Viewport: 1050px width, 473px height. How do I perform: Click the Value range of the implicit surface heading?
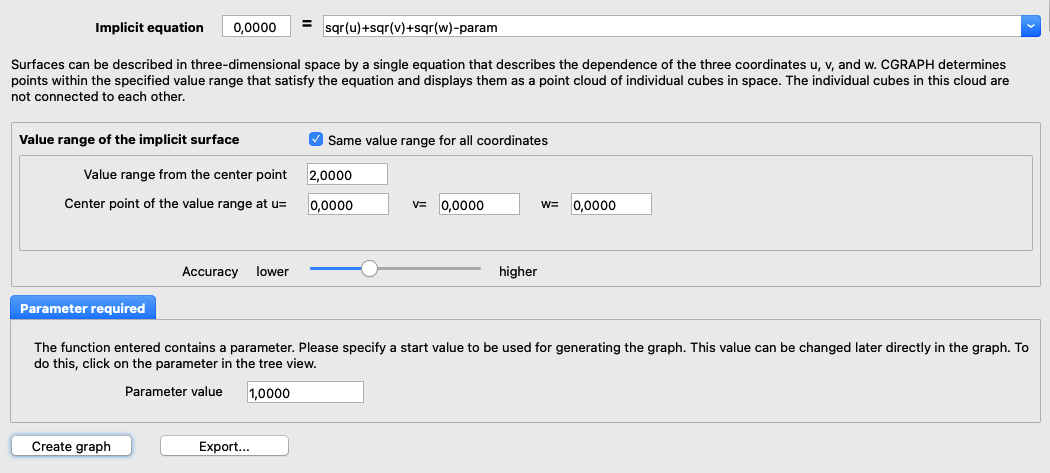(129, 140)
